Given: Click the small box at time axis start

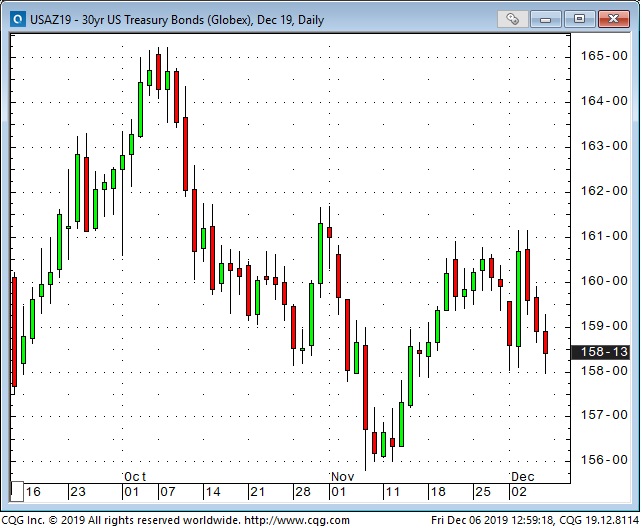Looking at the screenshot, I should (17, 492).
